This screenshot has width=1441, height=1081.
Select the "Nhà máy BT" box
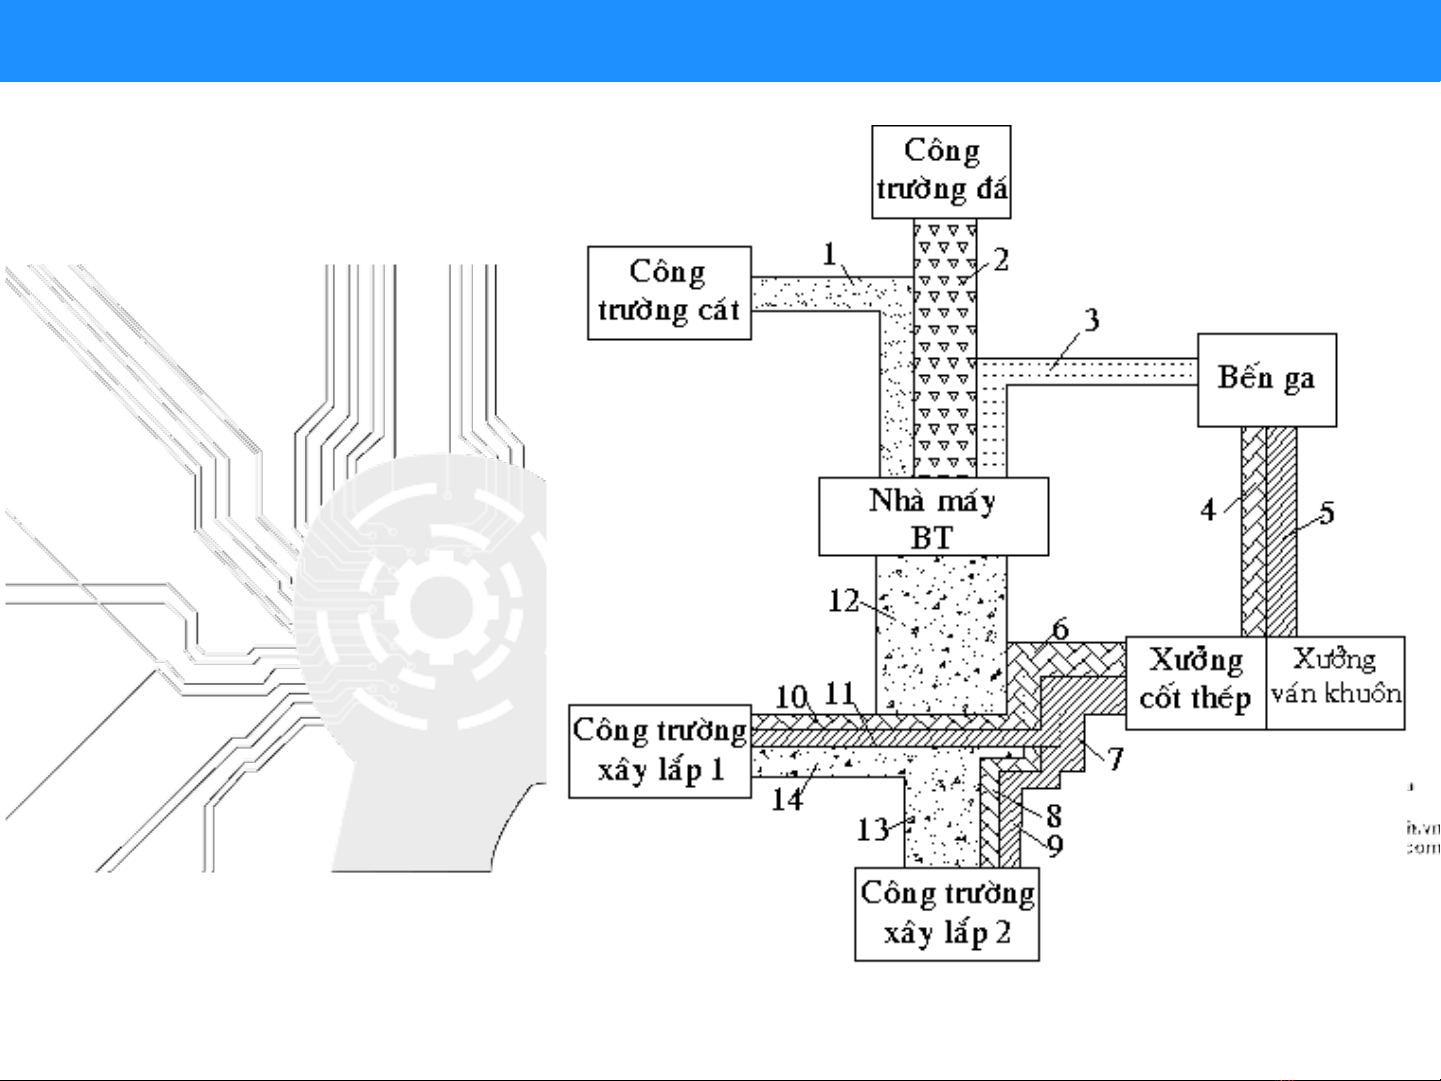click(x=933, y=517)
